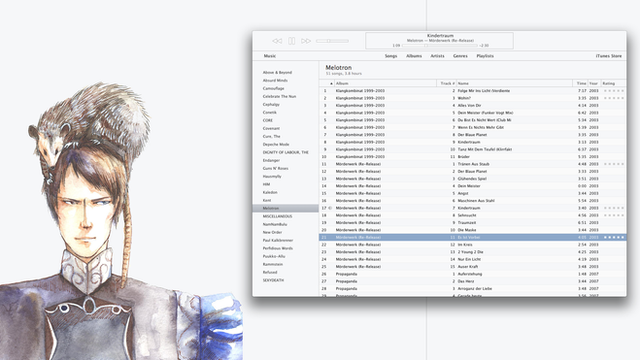Switch to the Songs tab
The height and width of the screenshot is (360, 640).
pyautogui.click(x=391, y=56)
